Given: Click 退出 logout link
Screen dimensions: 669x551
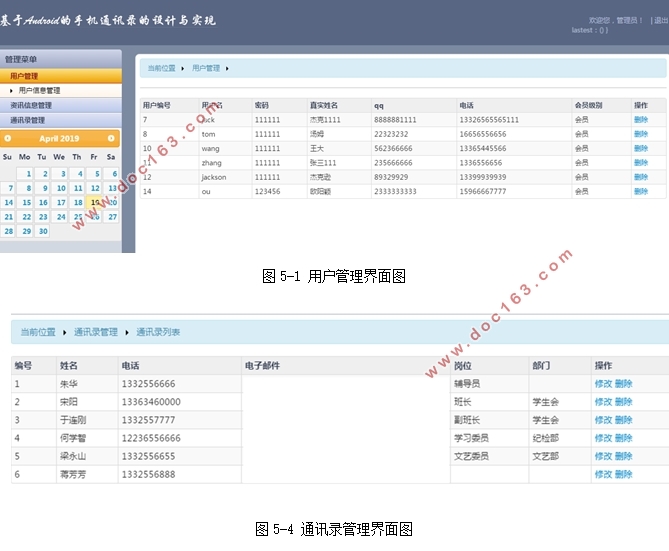Looking at the screenshot, I should pyautogui.click(x=661, y=20).
